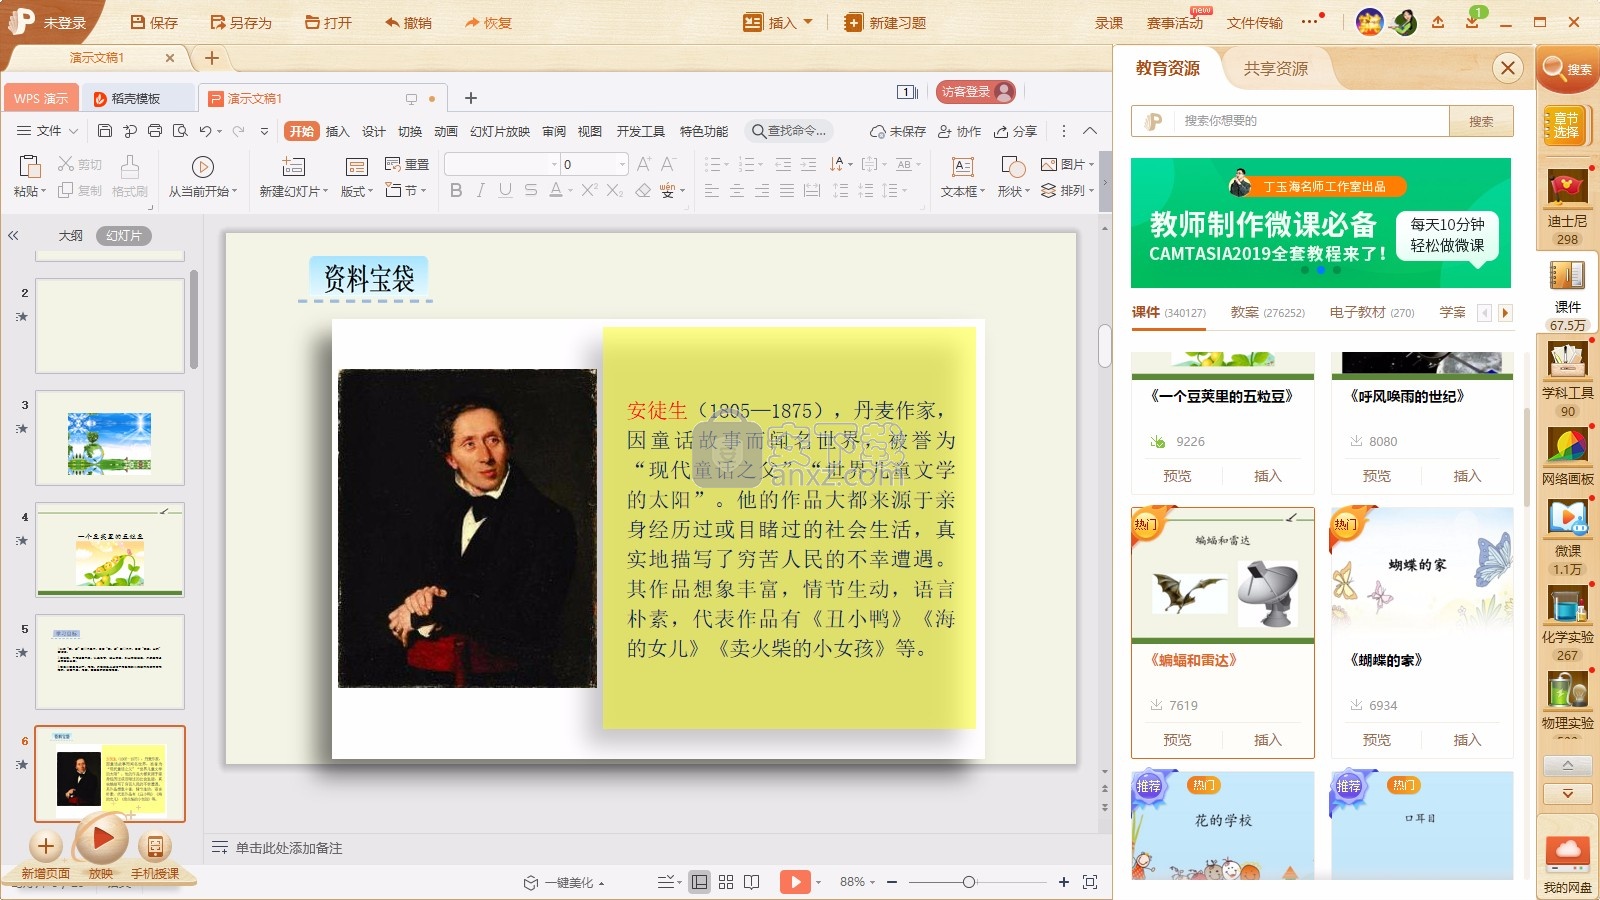Open the 图片 picture dropdown
Viewport: 1600px width, 900px height.
[1068, 164]
